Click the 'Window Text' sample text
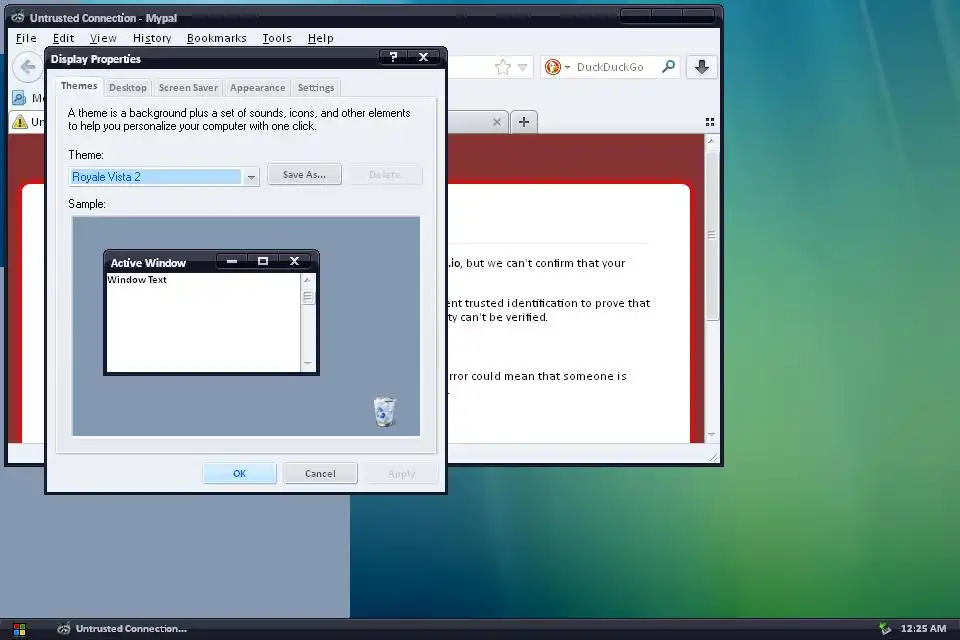The height and width of the screenshot is (640, 960). 137,279
